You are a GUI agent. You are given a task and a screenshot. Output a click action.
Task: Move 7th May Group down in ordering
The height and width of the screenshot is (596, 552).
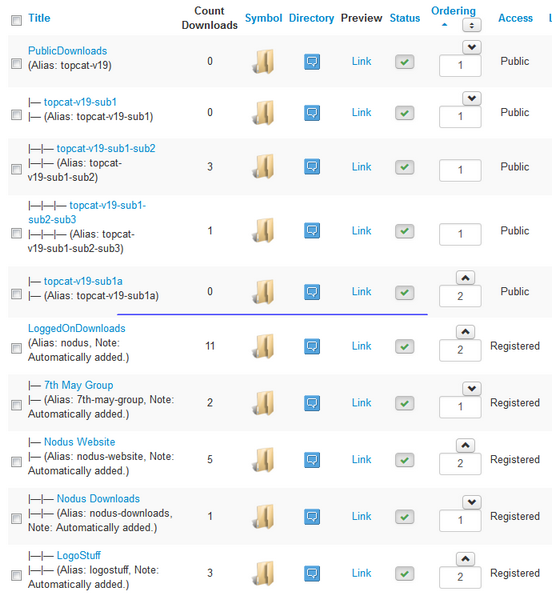click(472, 388)
